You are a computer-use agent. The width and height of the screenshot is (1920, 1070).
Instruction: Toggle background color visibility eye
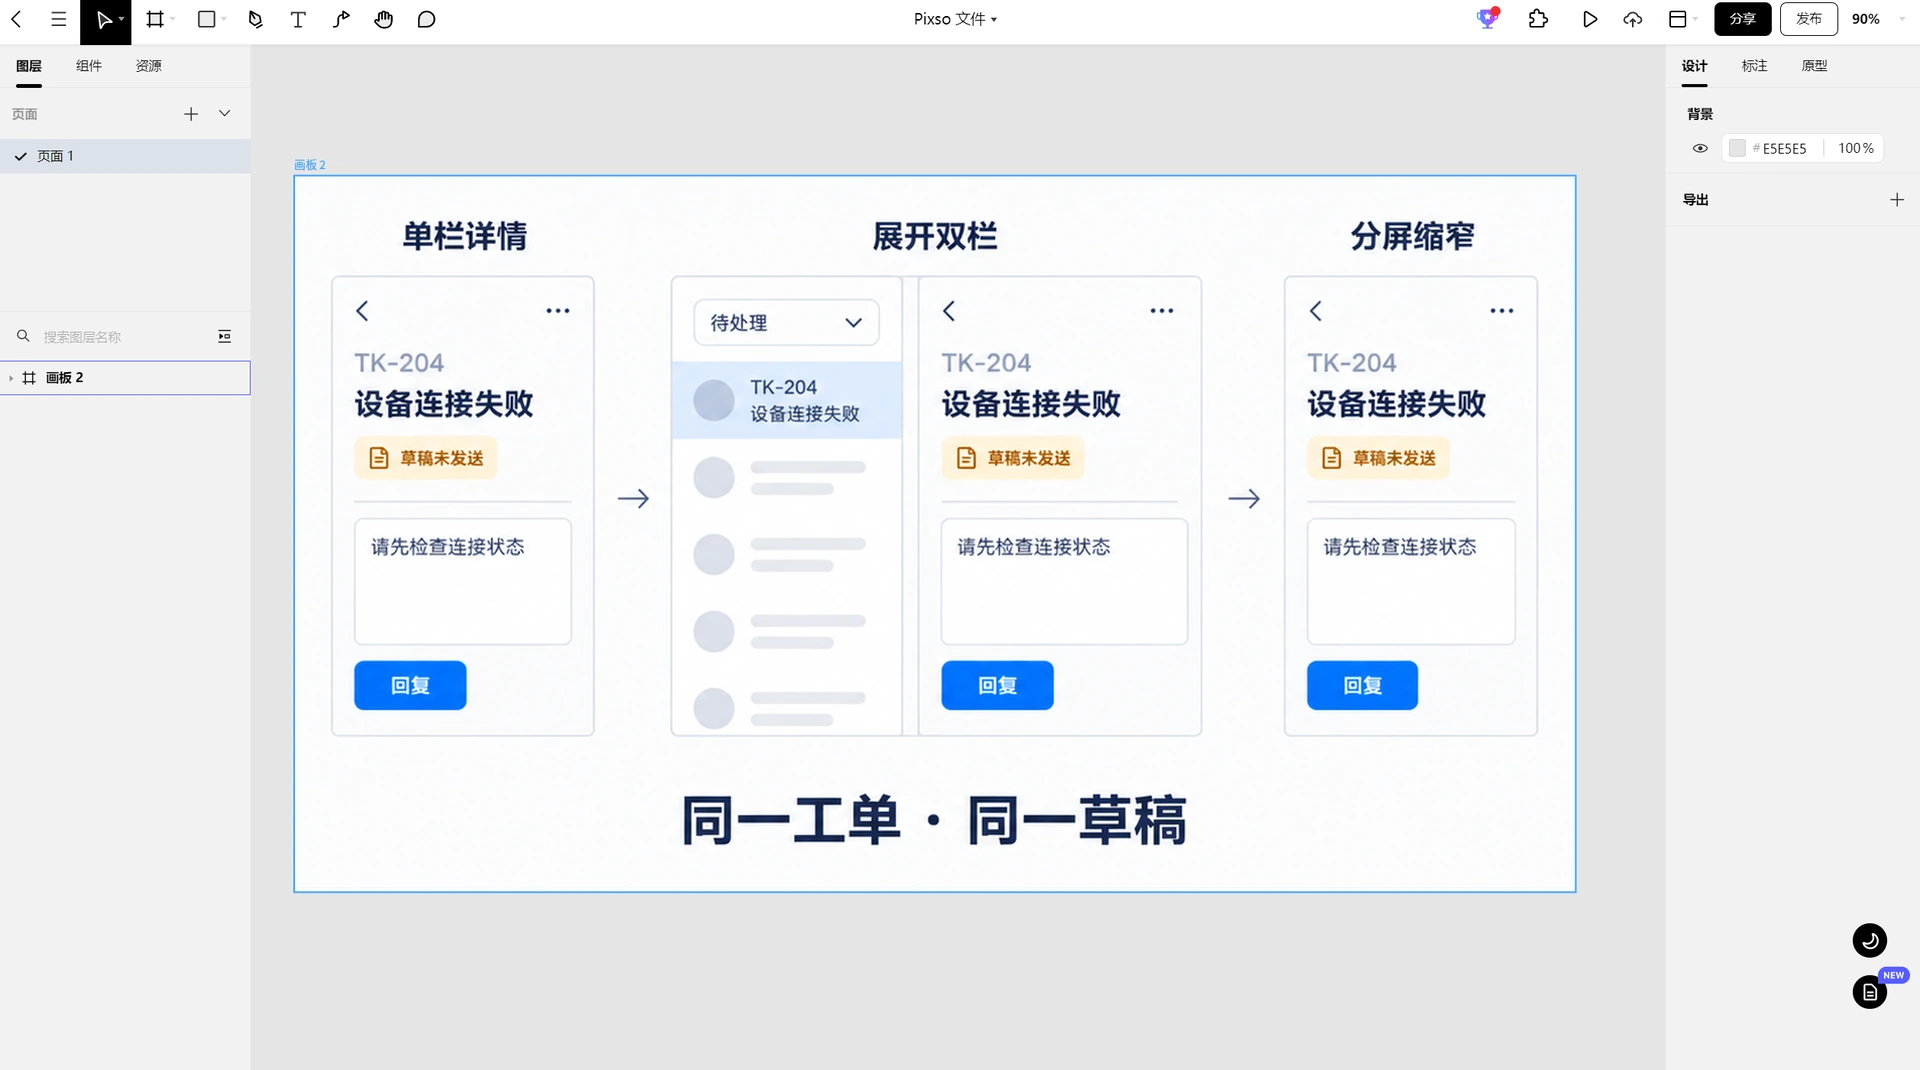[1700, 148]
